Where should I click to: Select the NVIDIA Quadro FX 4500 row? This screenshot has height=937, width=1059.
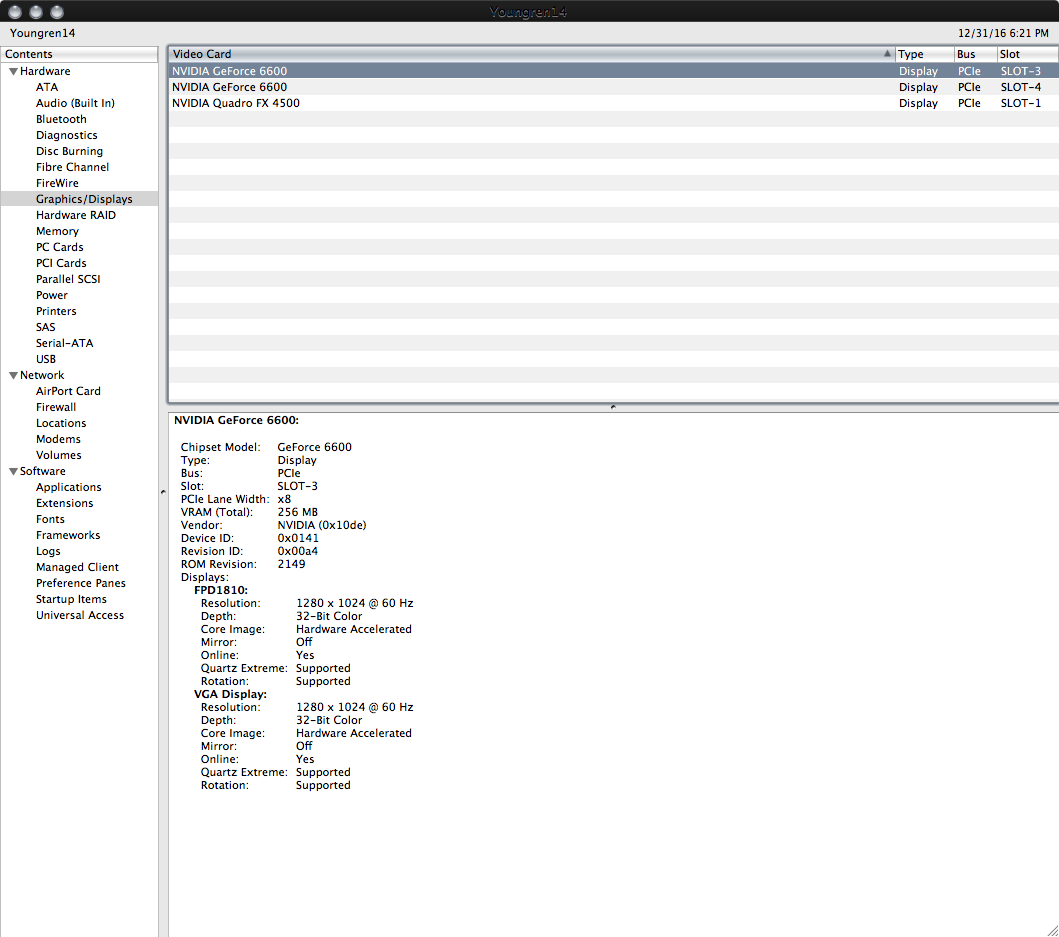613,103
